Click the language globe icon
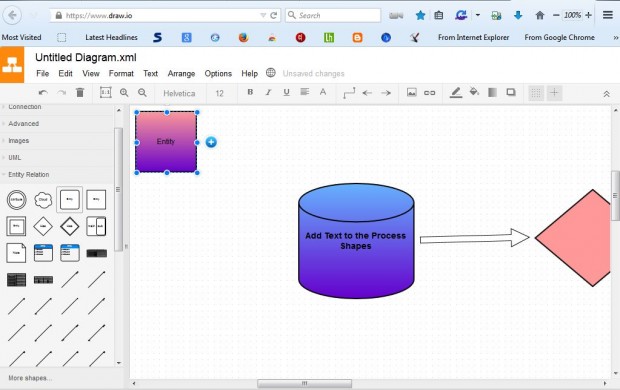The image size is (620, 390). 270,72
